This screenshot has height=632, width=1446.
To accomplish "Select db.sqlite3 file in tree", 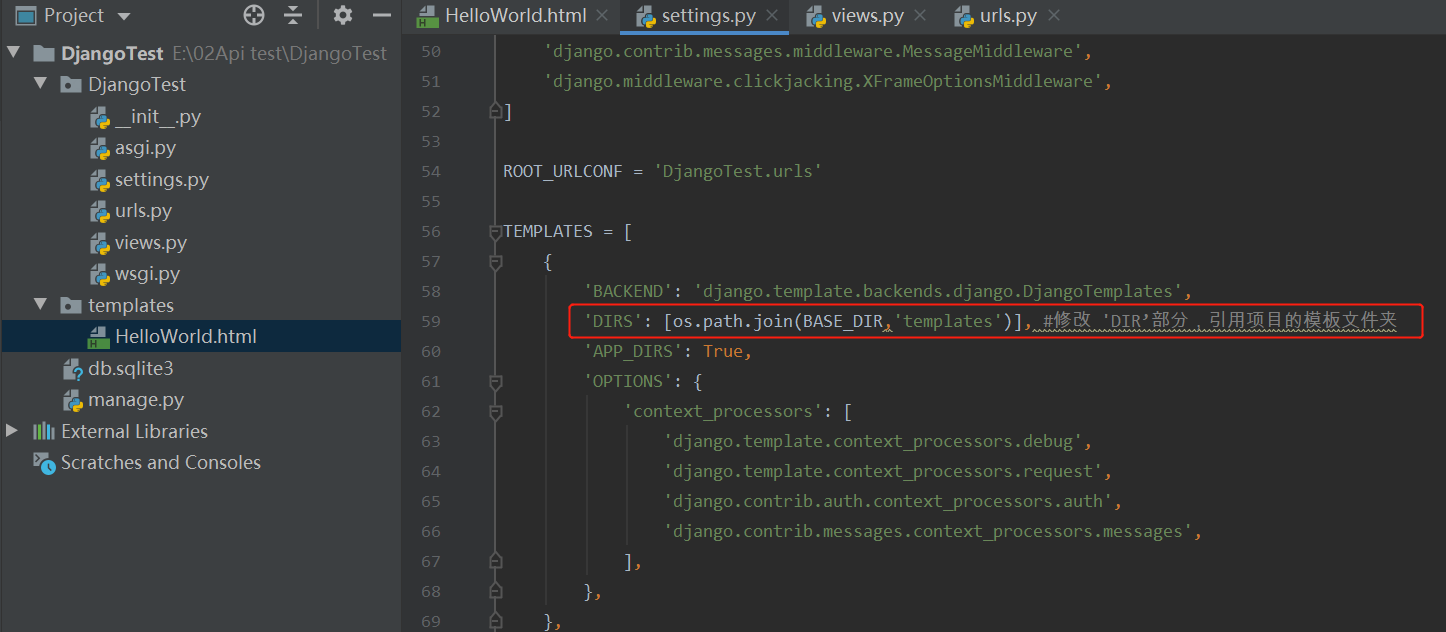I will point(131,369).
